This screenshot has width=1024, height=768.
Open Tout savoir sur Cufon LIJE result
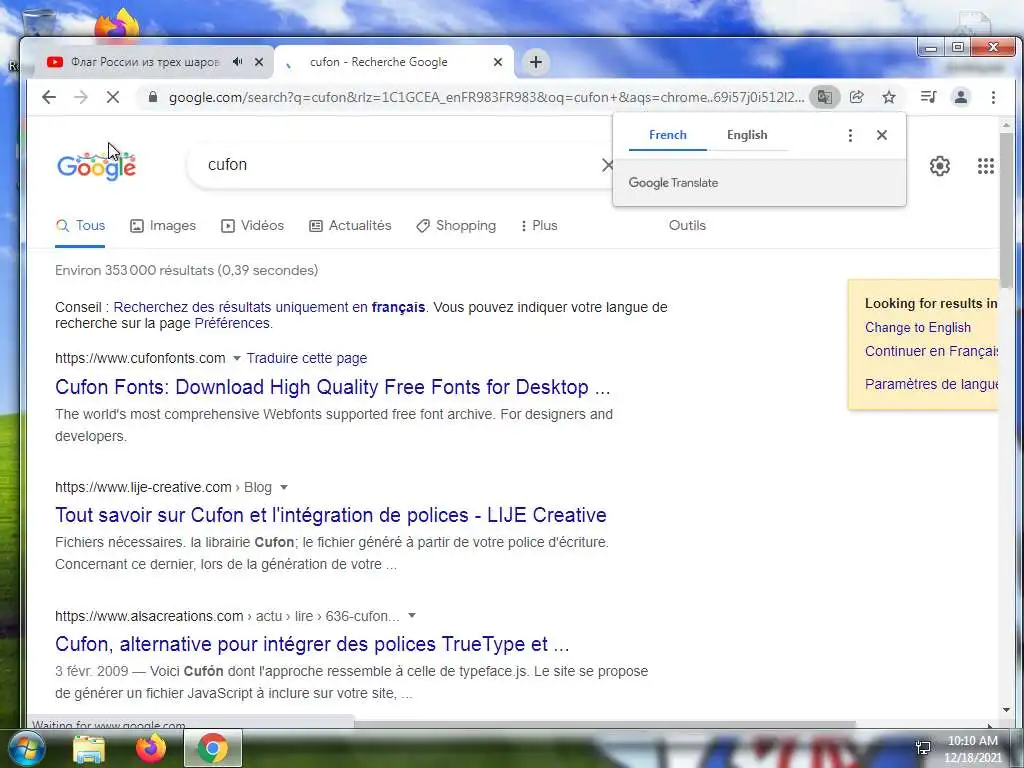coord(330,515)
